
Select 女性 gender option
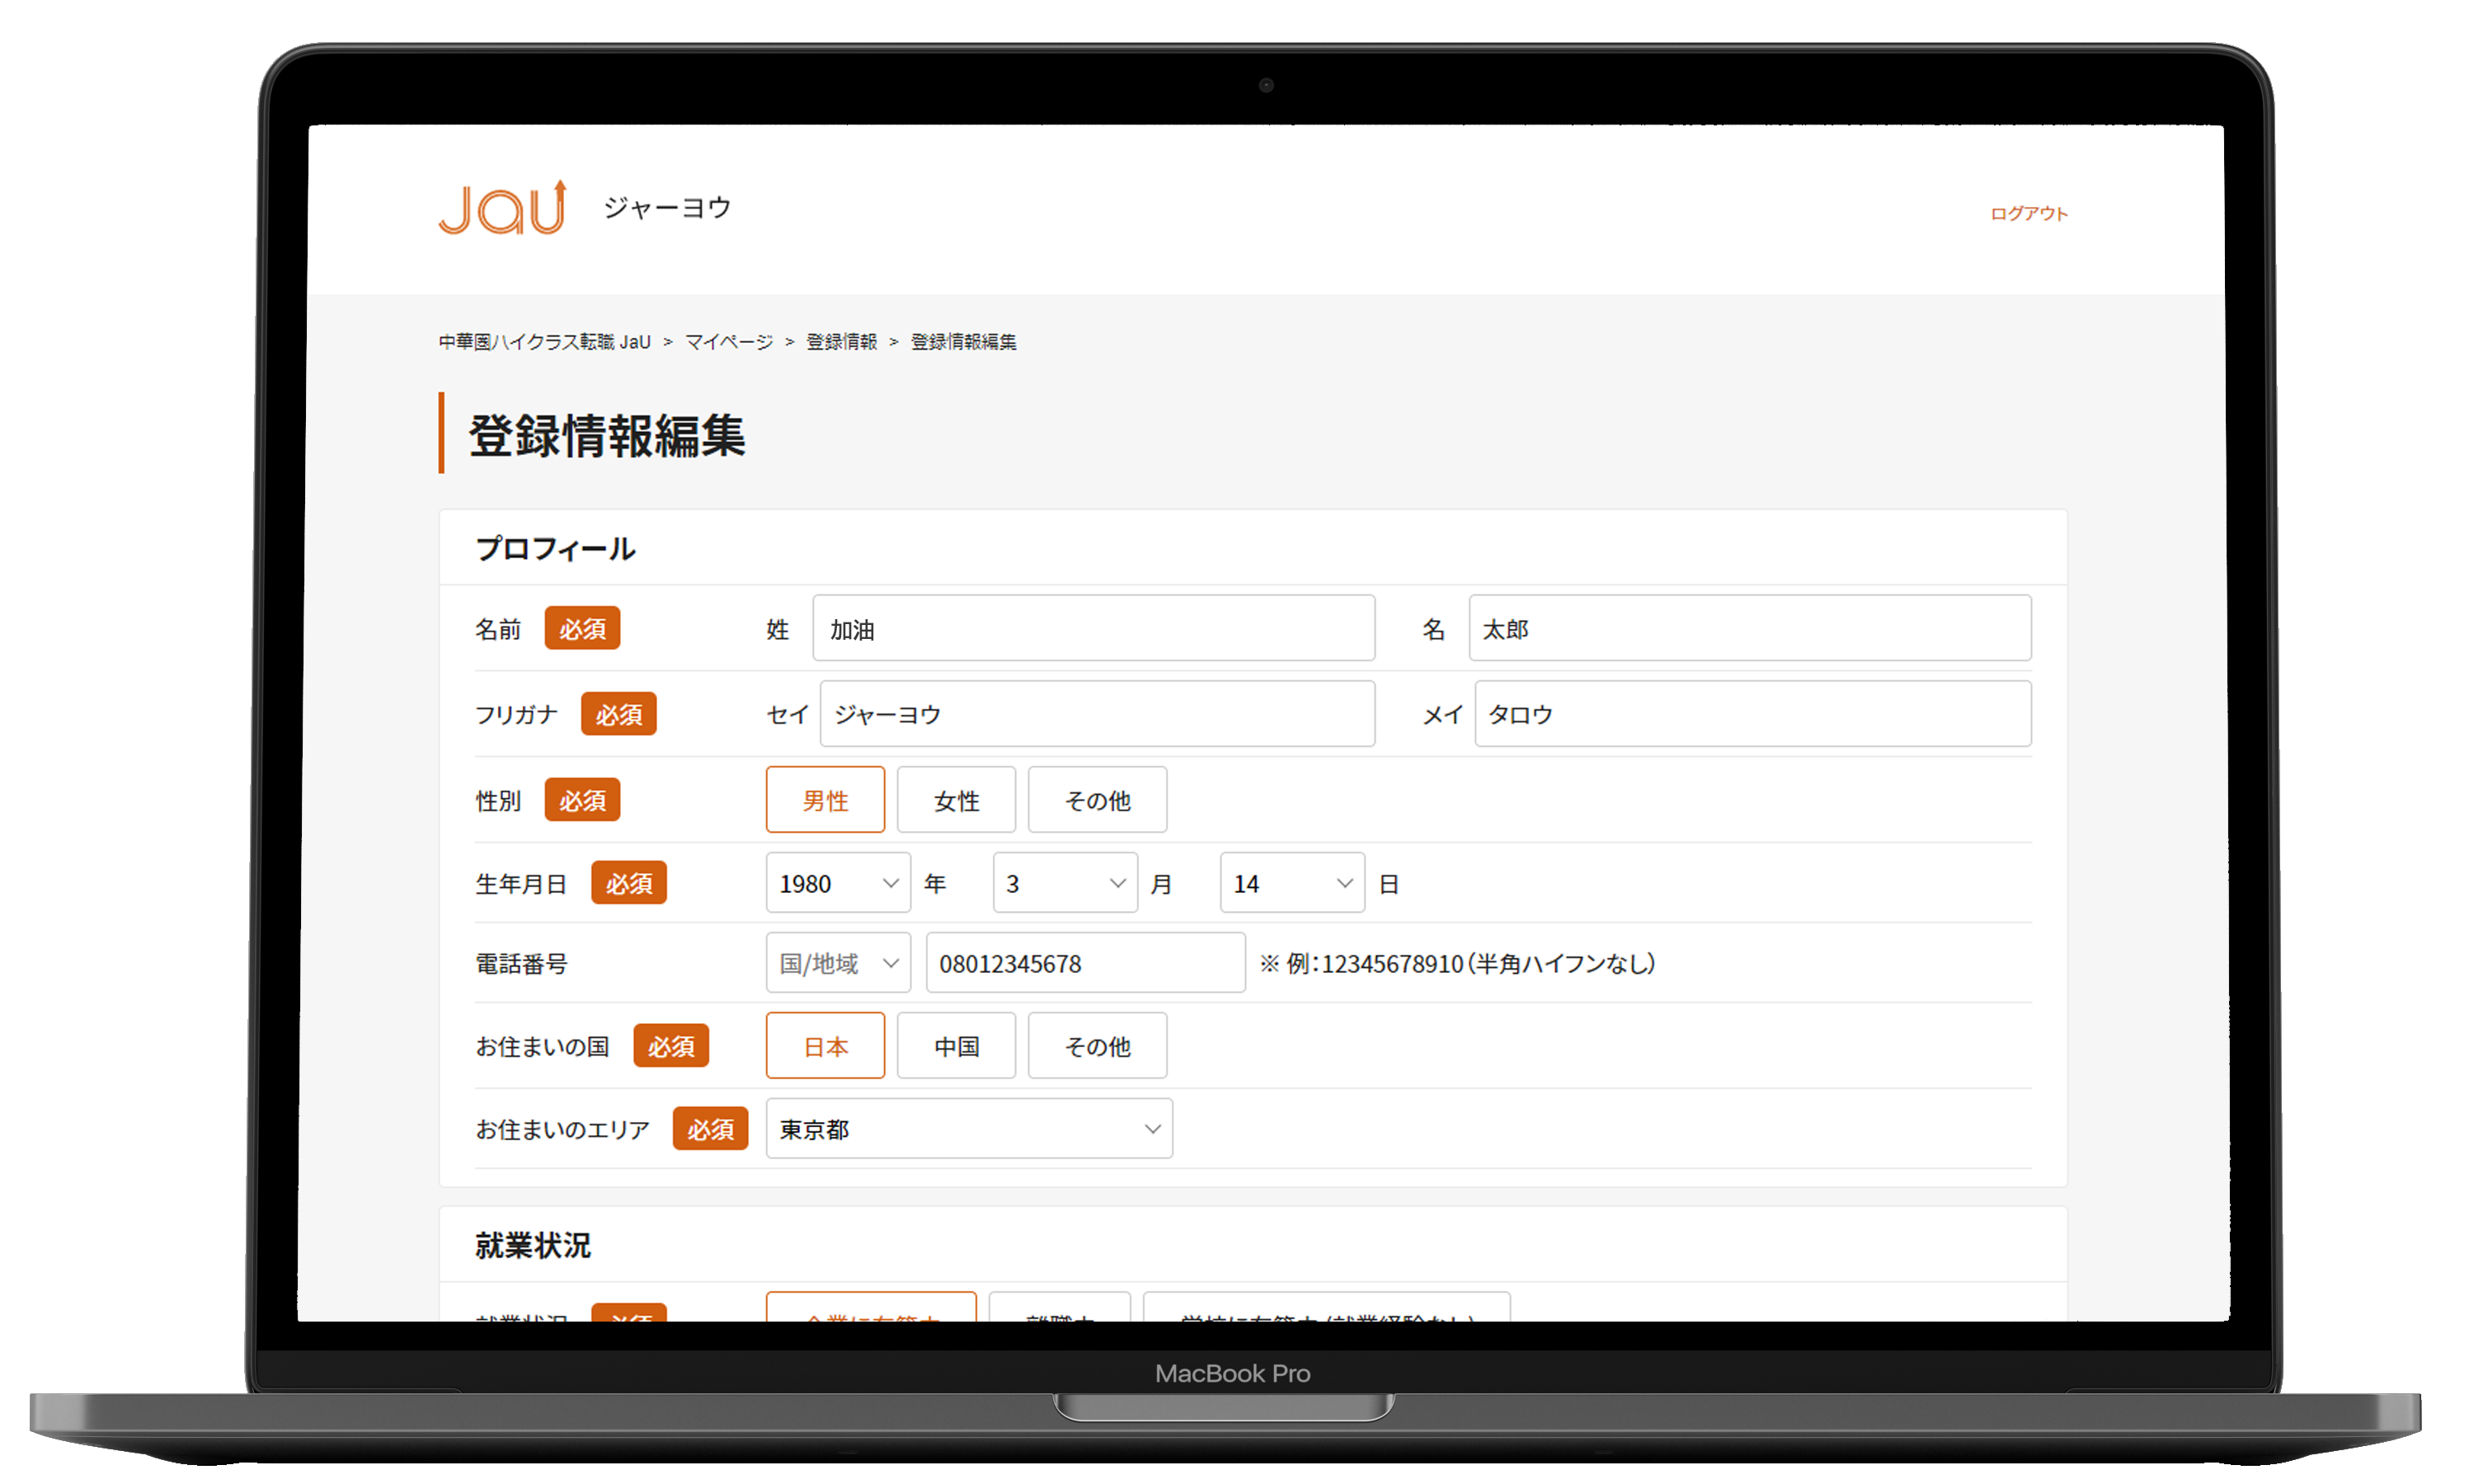pyautogui.click(x=955, y=800)
